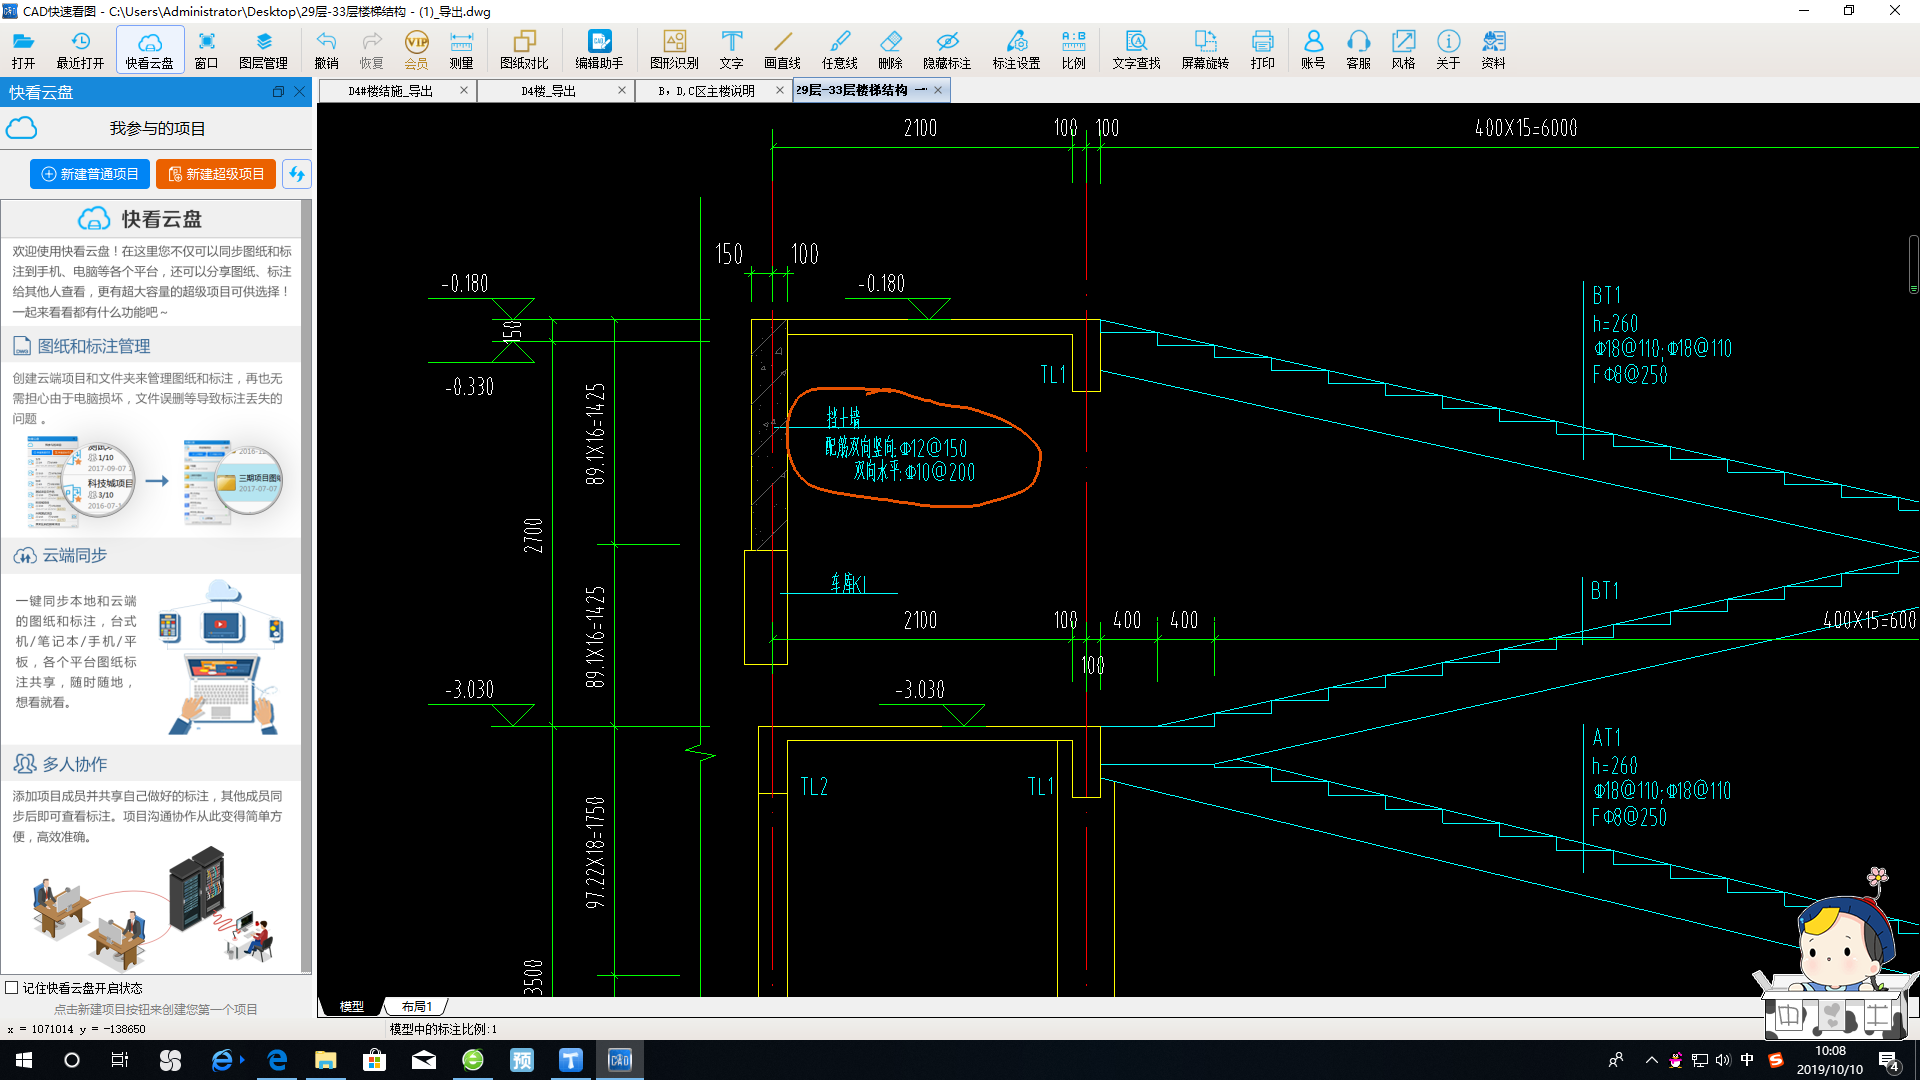This screenshot has height=1080, width=1920.
Task: Click 云端同步 section header
Action: pyautogui.click(x=150, y=555)
